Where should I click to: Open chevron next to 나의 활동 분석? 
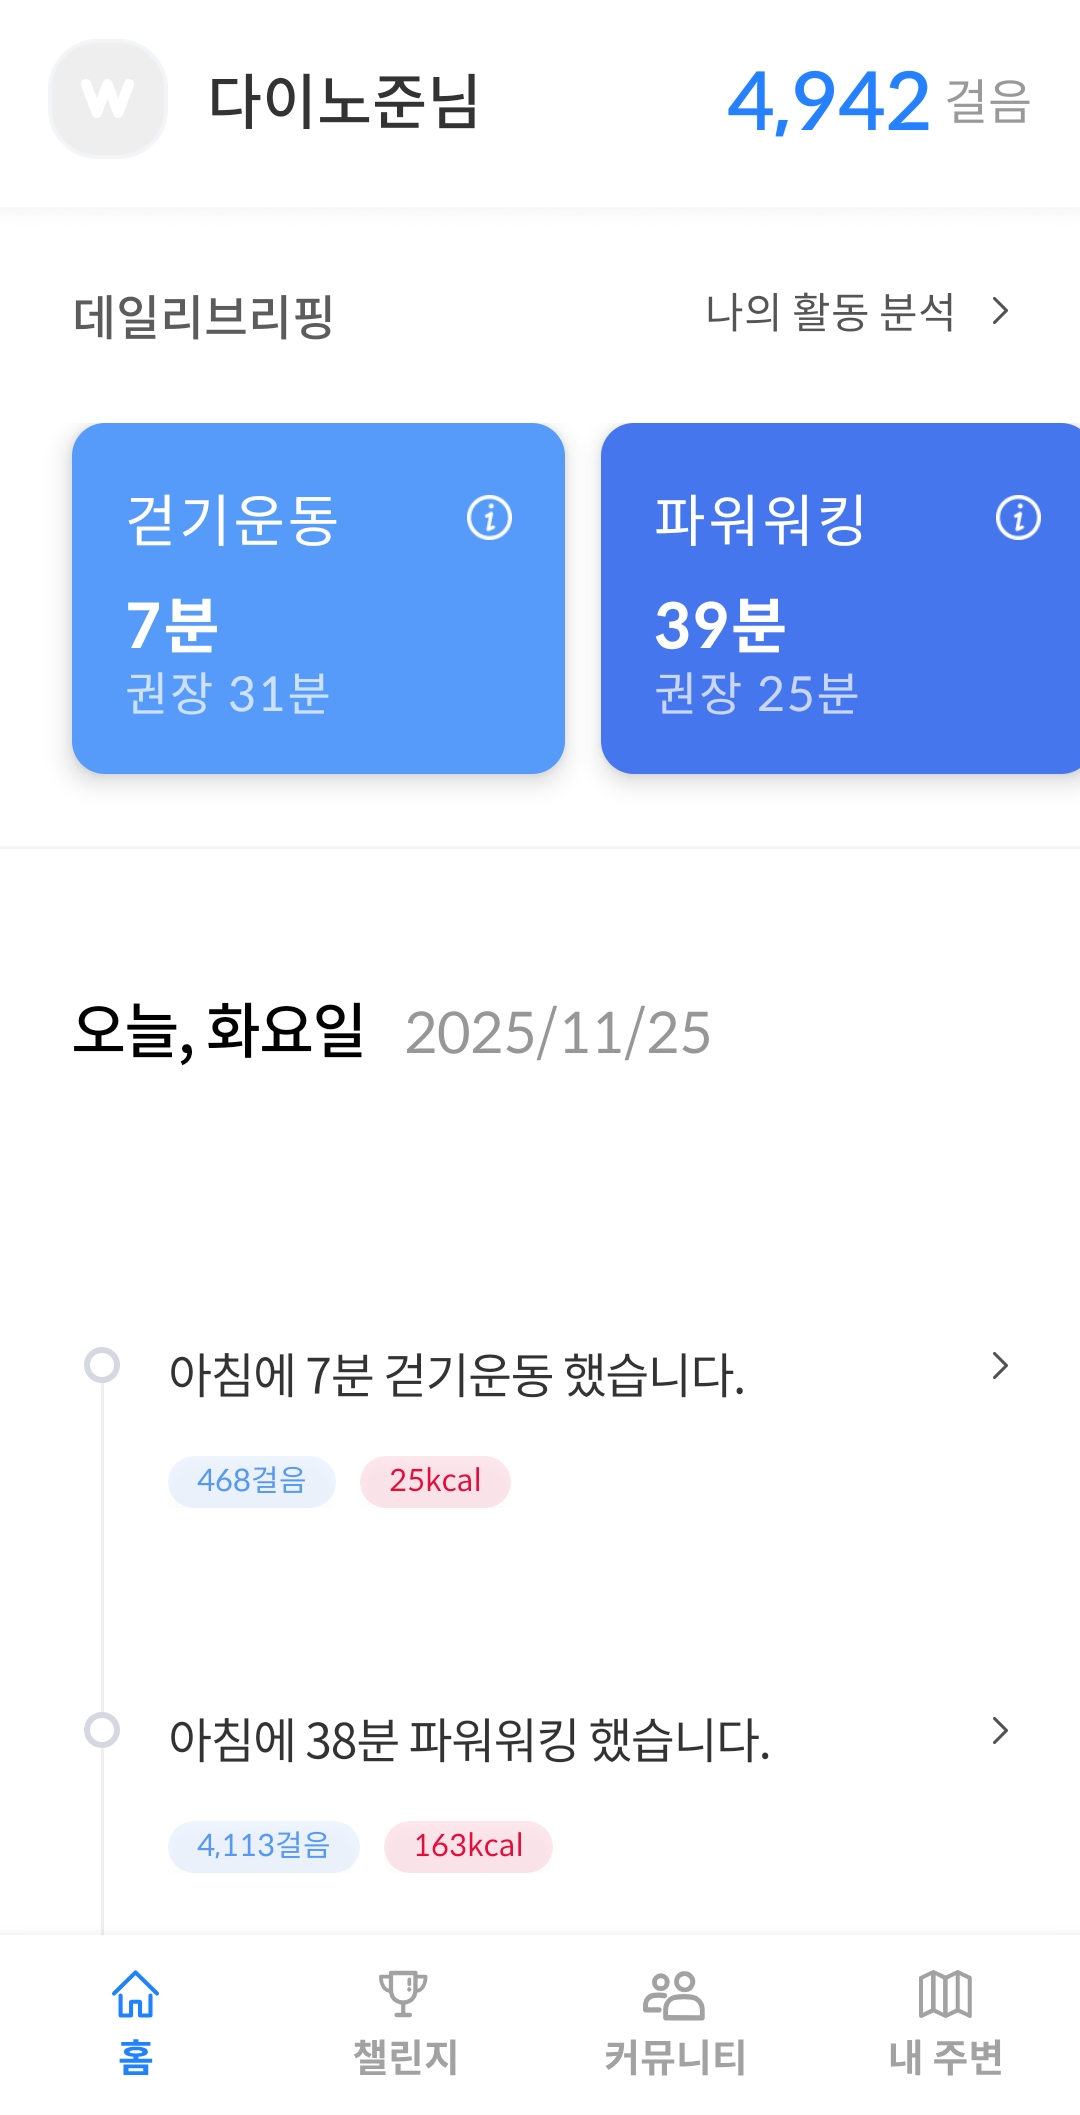999,312
